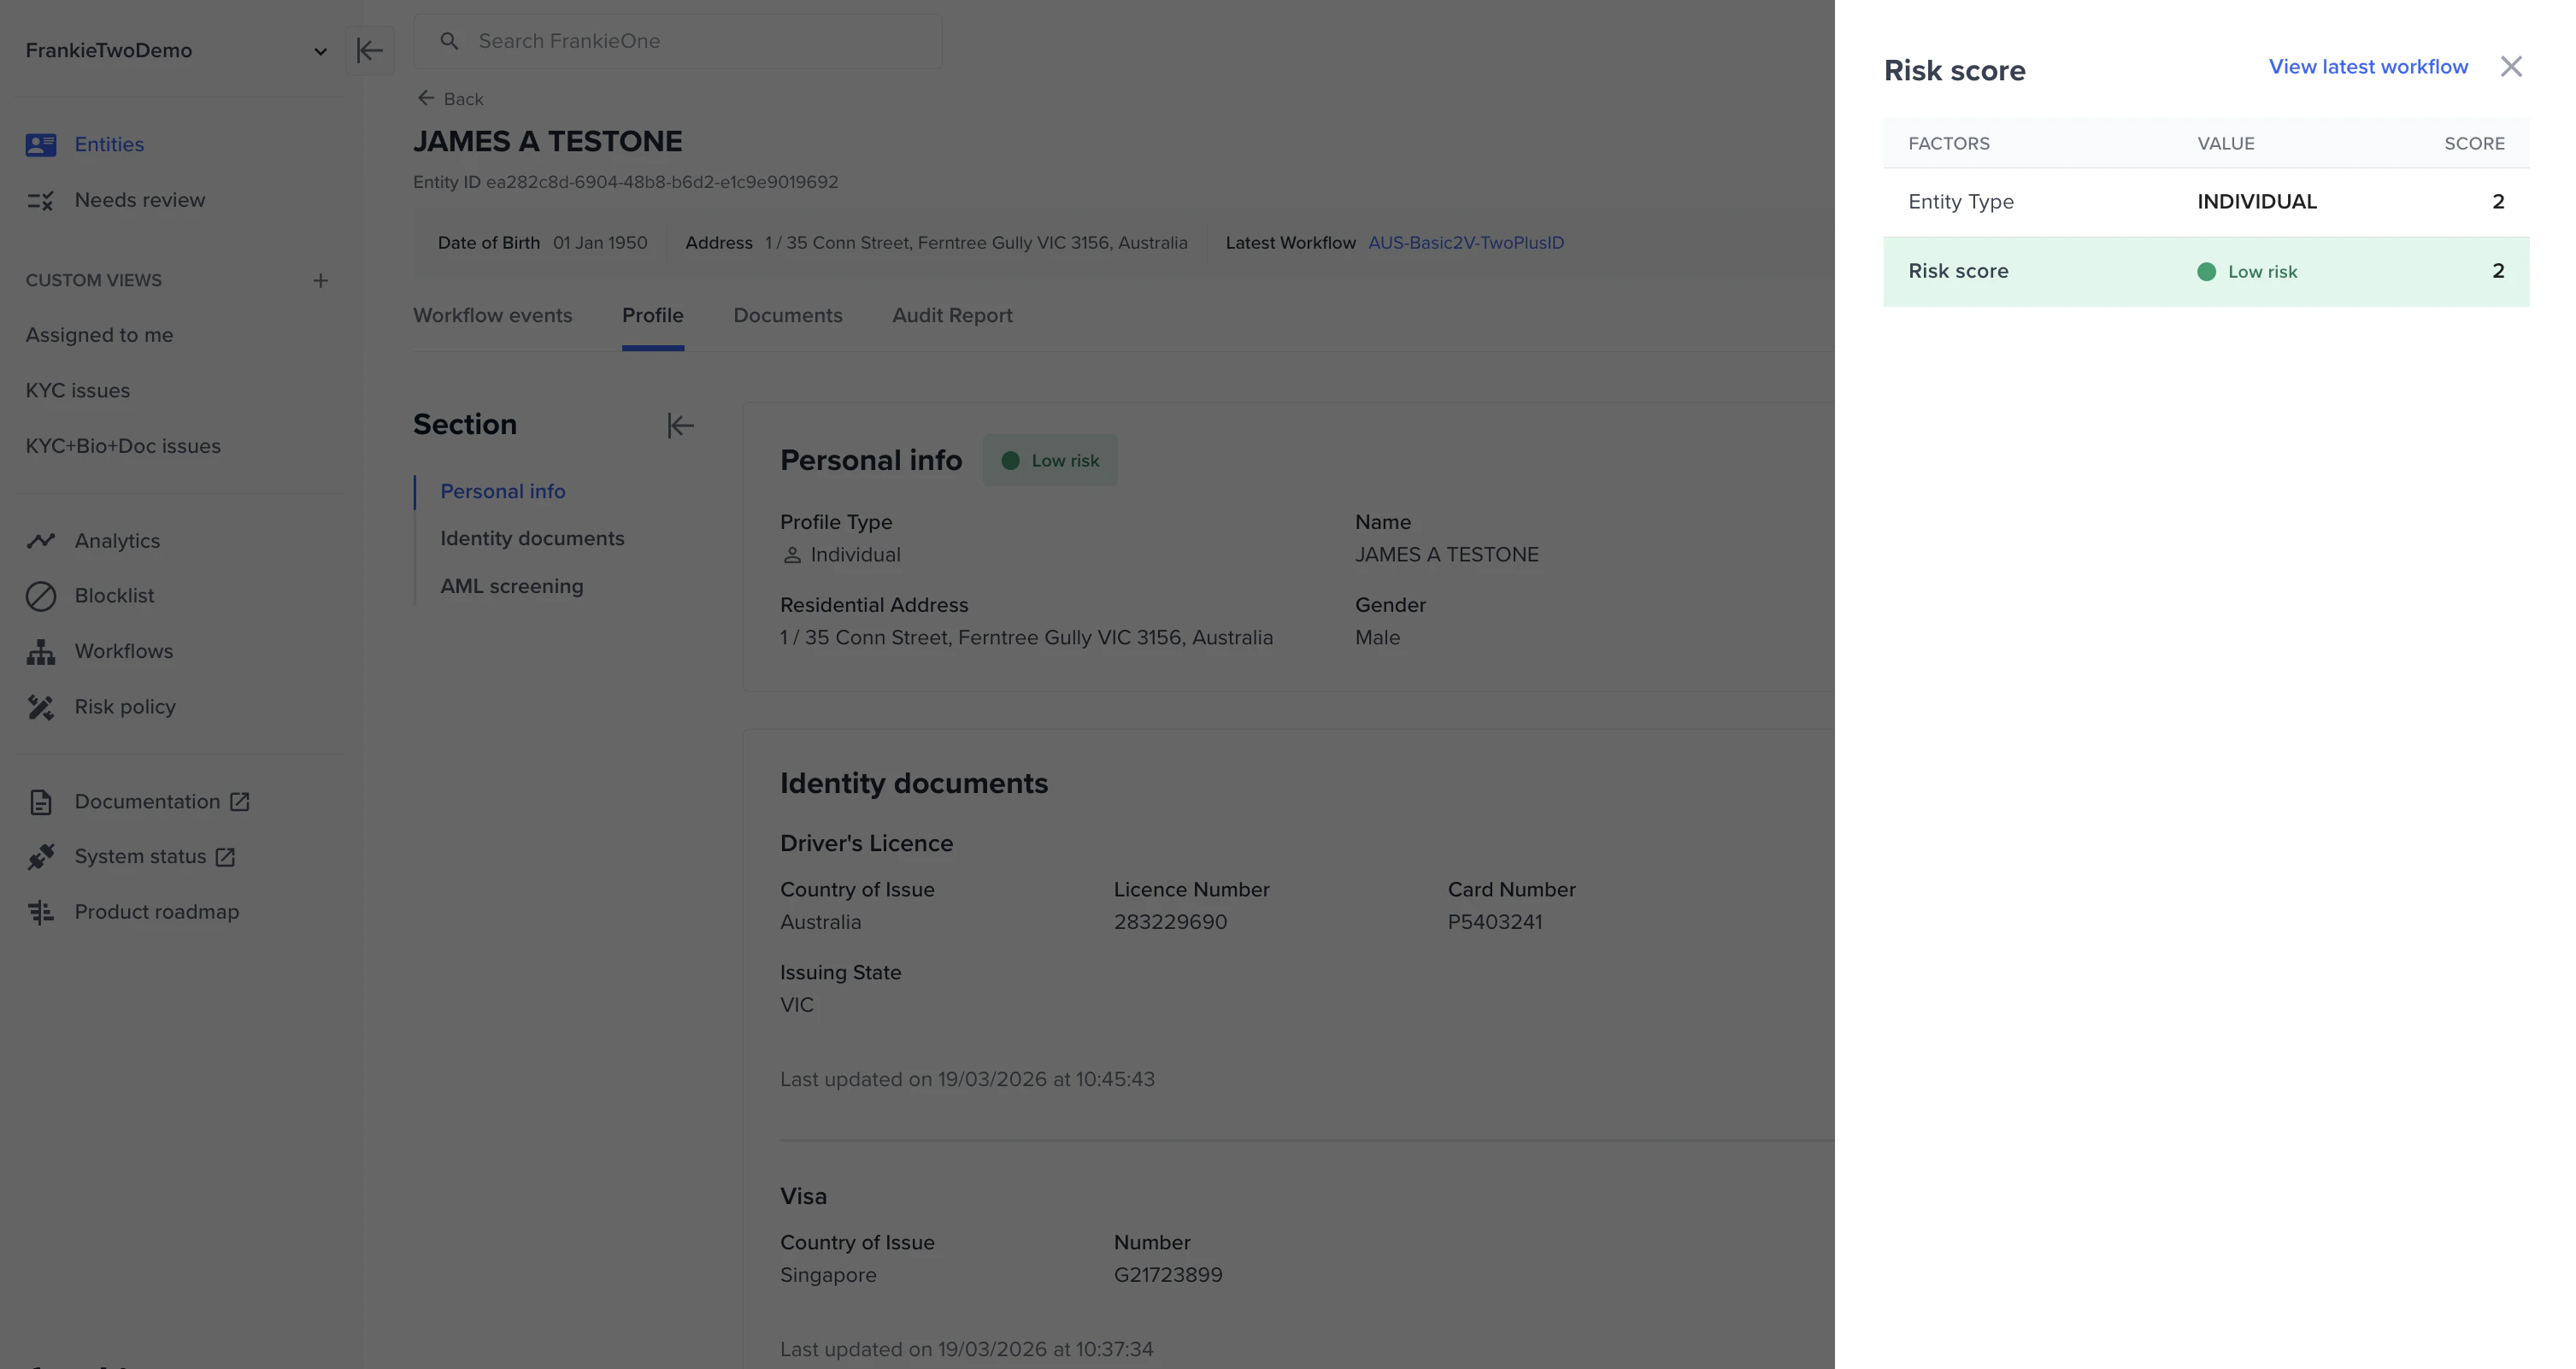Select AML screening in Section list
Viewport: 2576px width, 1369px height.
(x=511, y=587)
